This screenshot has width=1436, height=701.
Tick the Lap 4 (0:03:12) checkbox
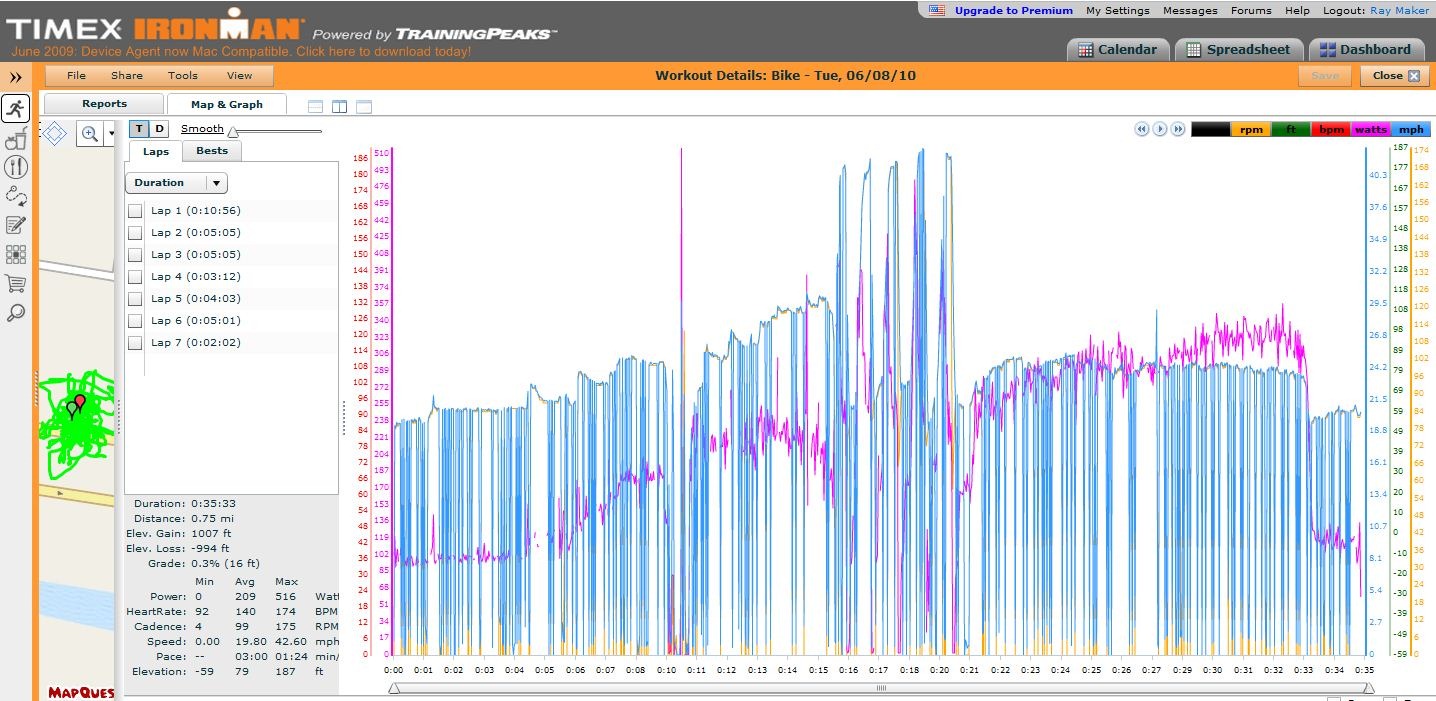[135, 277]
